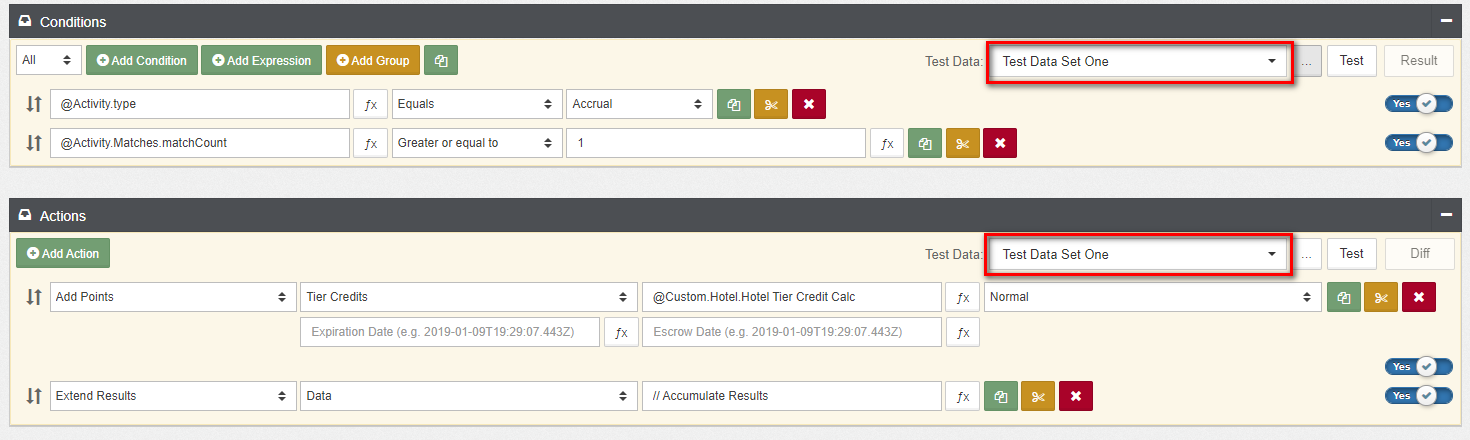Click the Add Condition button
Image resolution: width=1470 pixels, height=440 pixels.
click(142, 61)
